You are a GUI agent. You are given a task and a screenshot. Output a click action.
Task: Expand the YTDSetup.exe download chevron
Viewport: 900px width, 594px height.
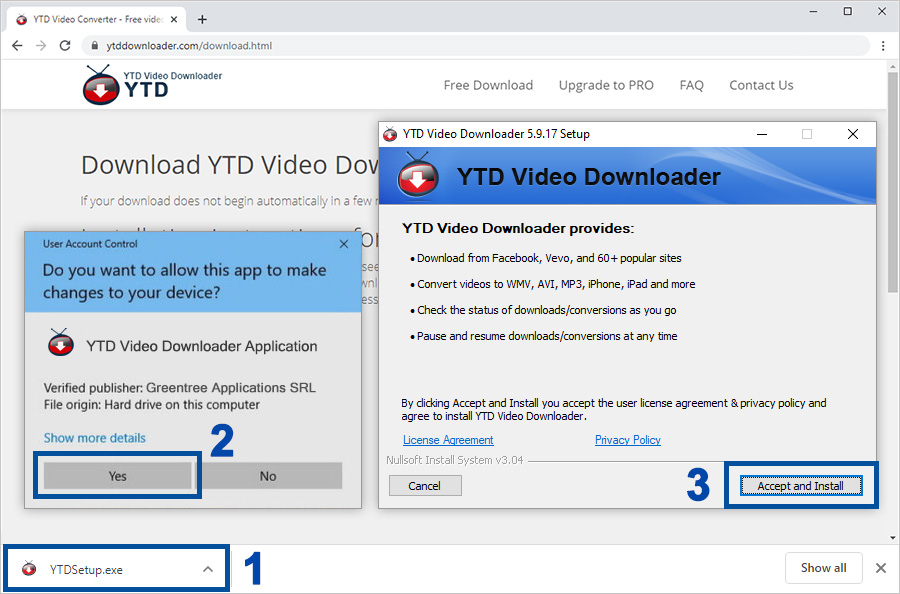[208, 569]
